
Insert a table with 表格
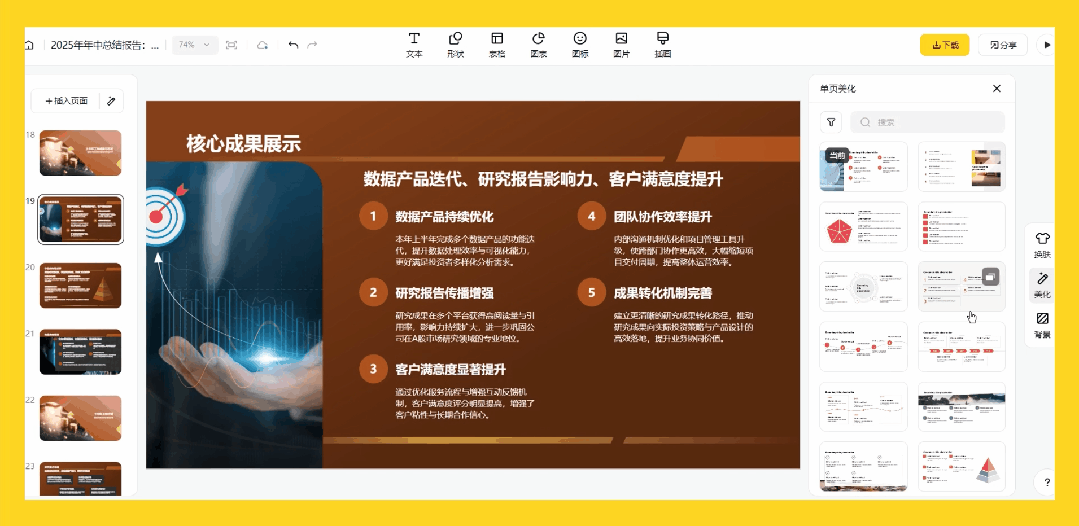[497, 45]
